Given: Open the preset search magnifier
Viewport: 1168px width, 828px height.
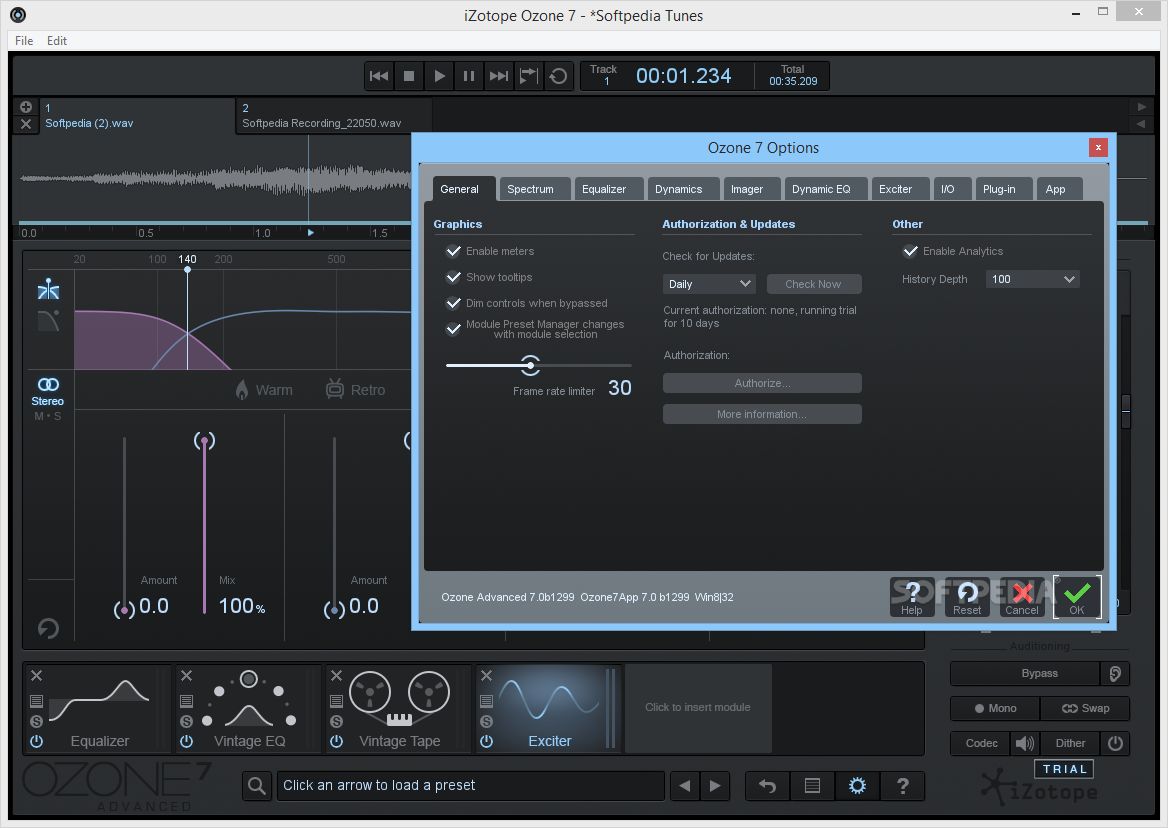Looking at the screenshot, I should coord(257,786).
